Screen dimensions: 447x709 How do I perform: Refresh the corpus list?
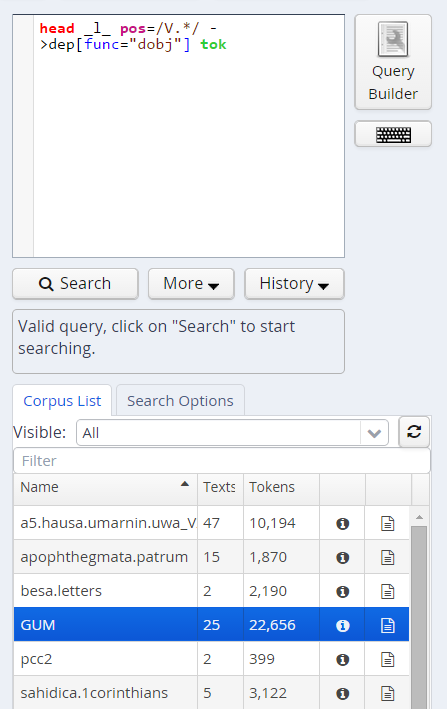tap(414, 432)
